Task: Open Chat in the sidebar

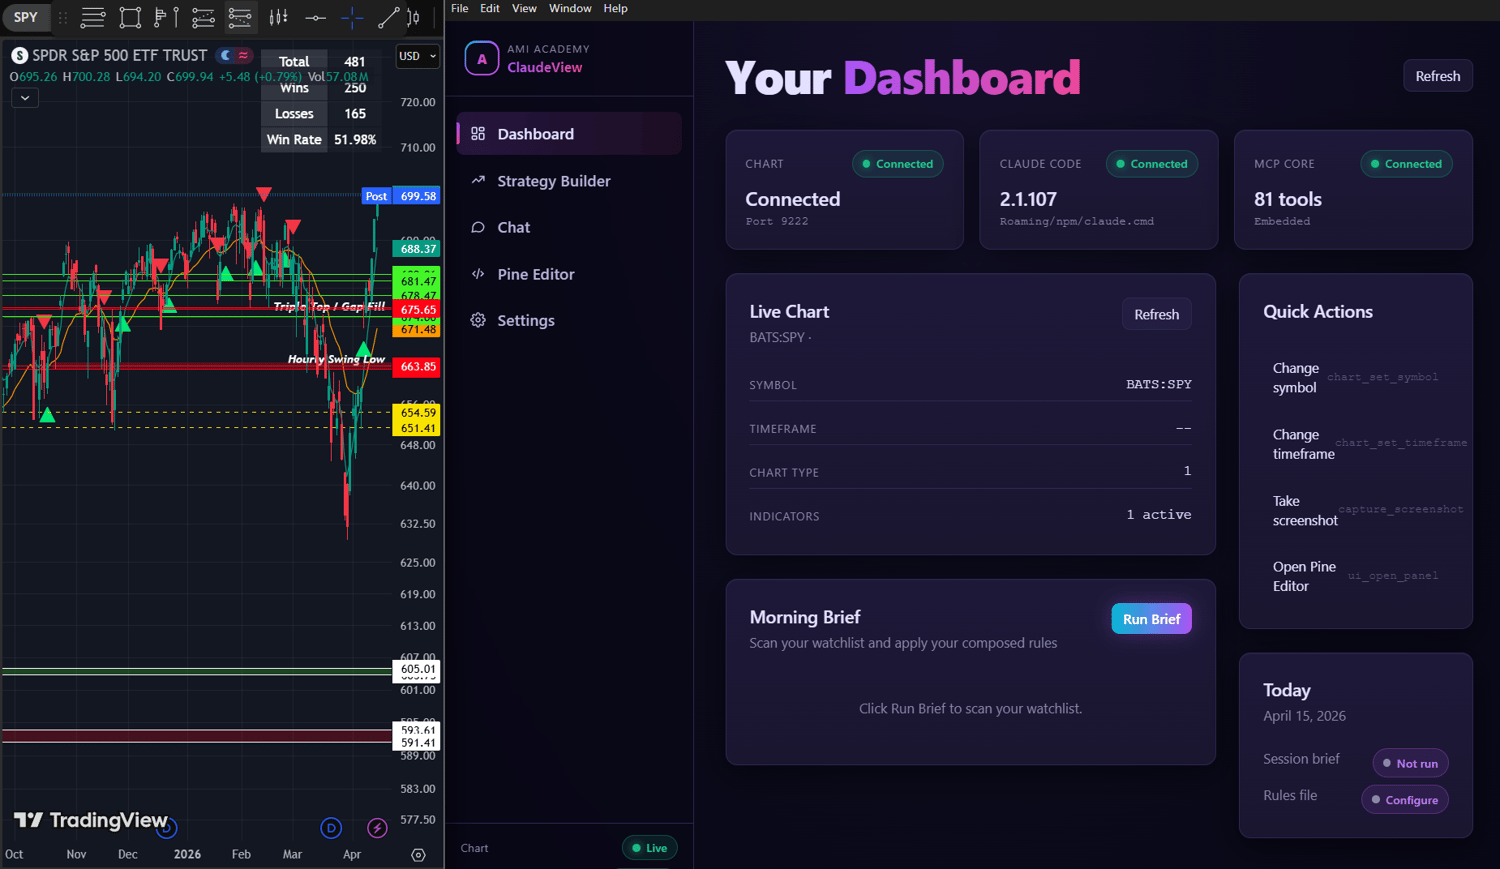Action: click(x=569, y=227)
